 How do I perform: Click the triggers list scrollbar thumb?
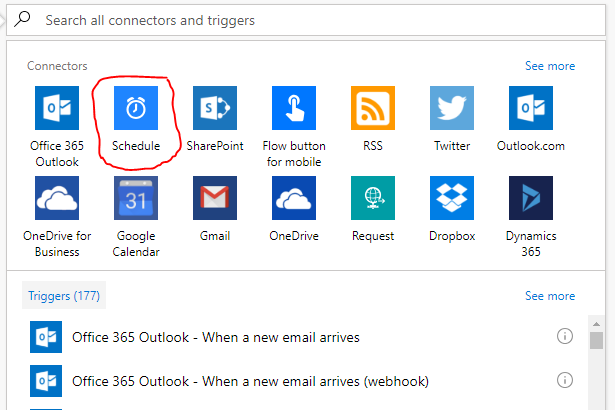pyautogui.click(x=597, y=341)
